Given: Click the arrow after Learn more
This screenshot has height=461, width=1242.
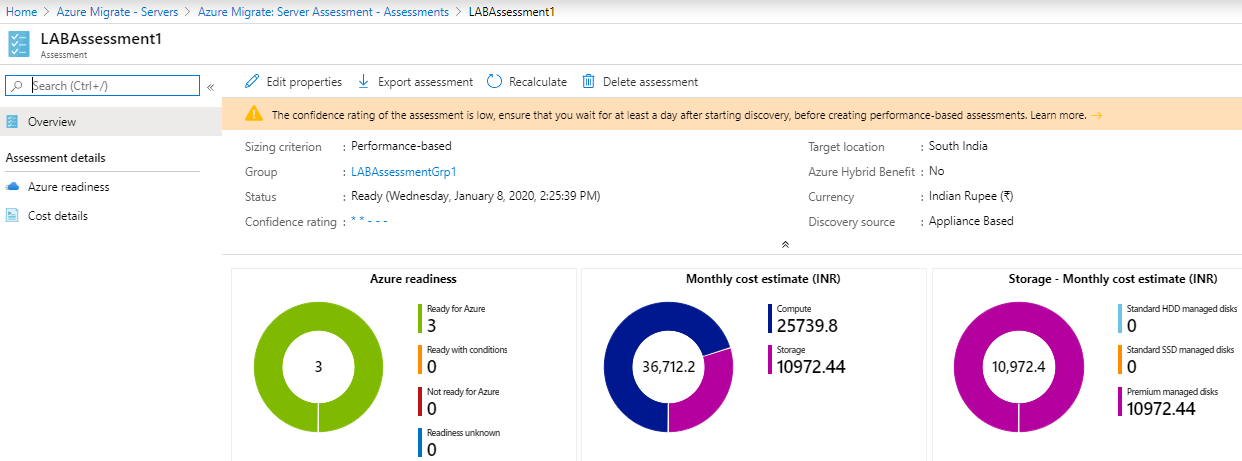Looking at the screenshot, I should pyautogui.click(x=1097, y=115).
